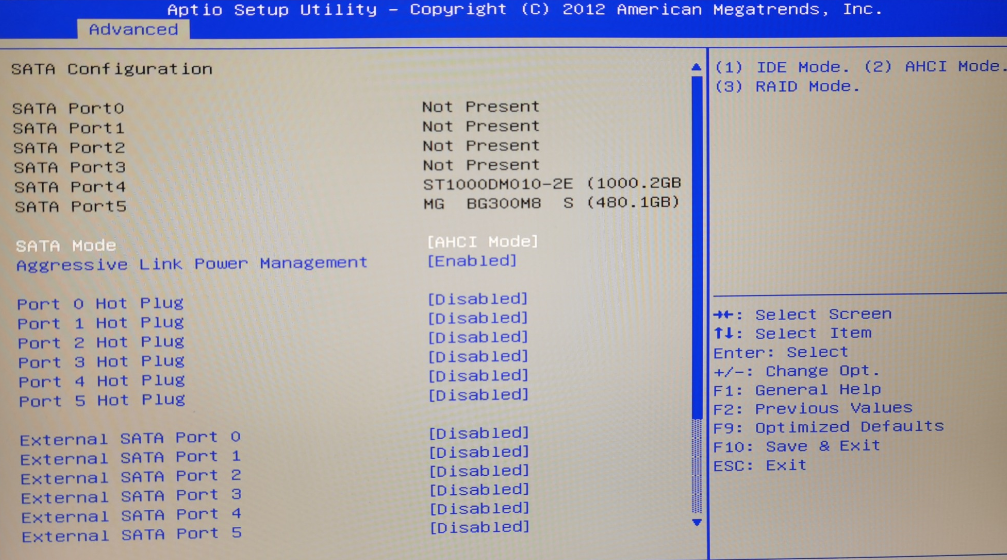The image size is (1007, 560).
Task: Click the (3) RAID Mode help text
Action: click(x=787, y=86)
